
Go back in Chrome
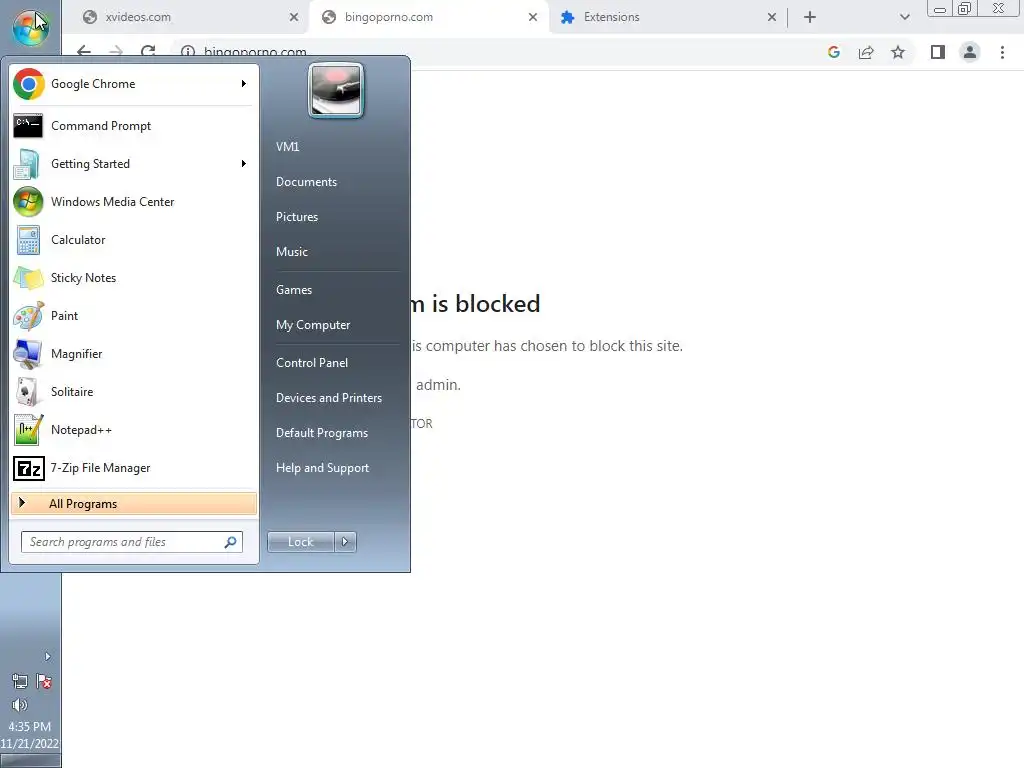pyautogui.click(x=84, y=52)
